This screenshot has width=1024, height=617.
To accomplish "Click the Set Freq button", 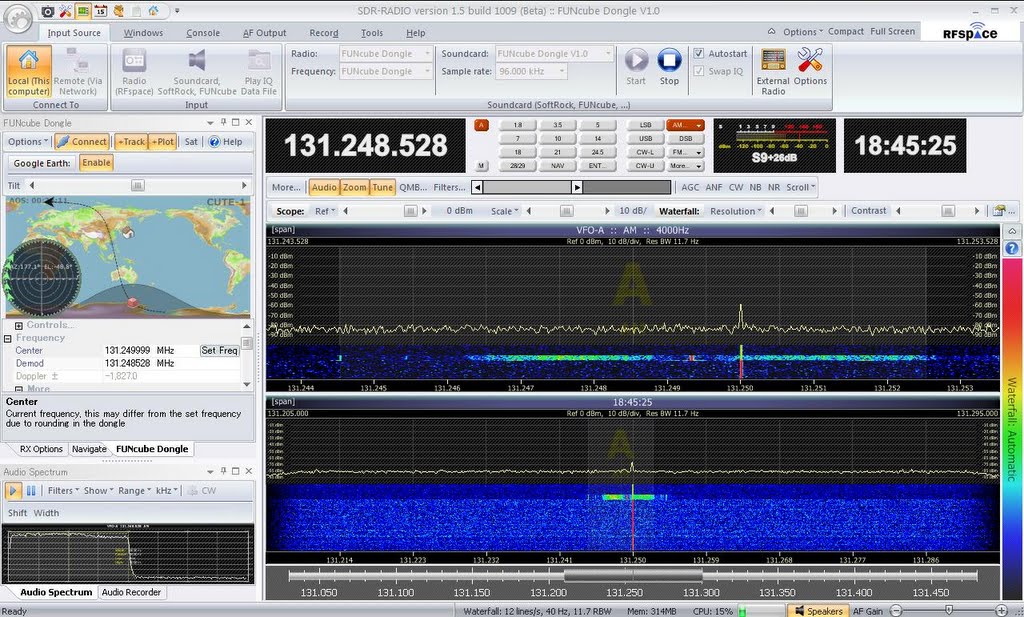I will point(219,351).
